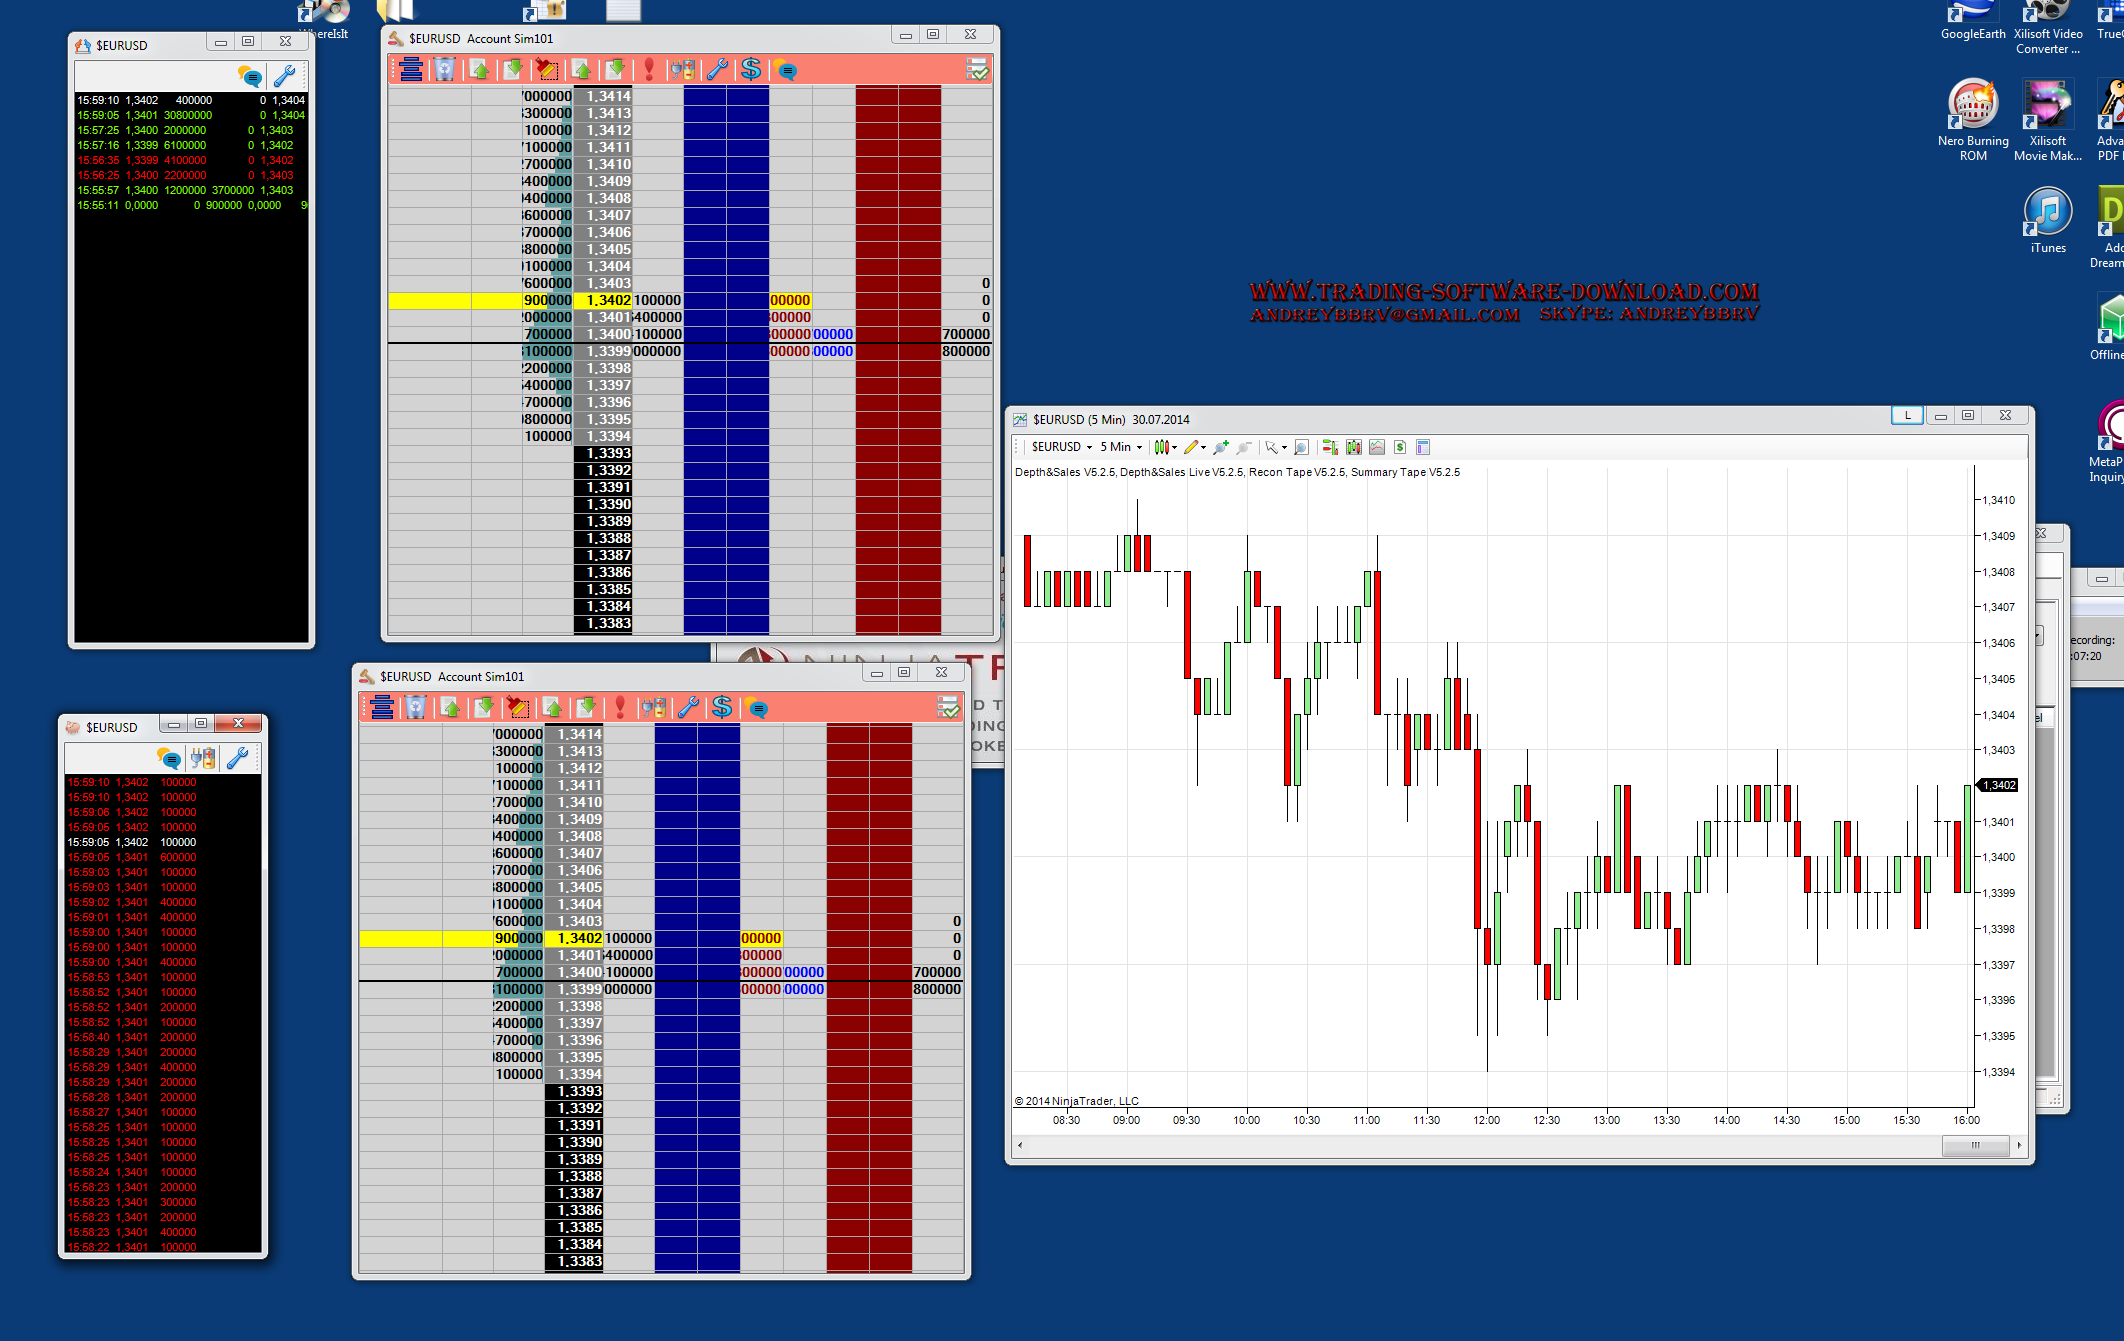Open the chart Properties icon
Screen dimensions: 2124x1341
click(x=1423, y=447)
